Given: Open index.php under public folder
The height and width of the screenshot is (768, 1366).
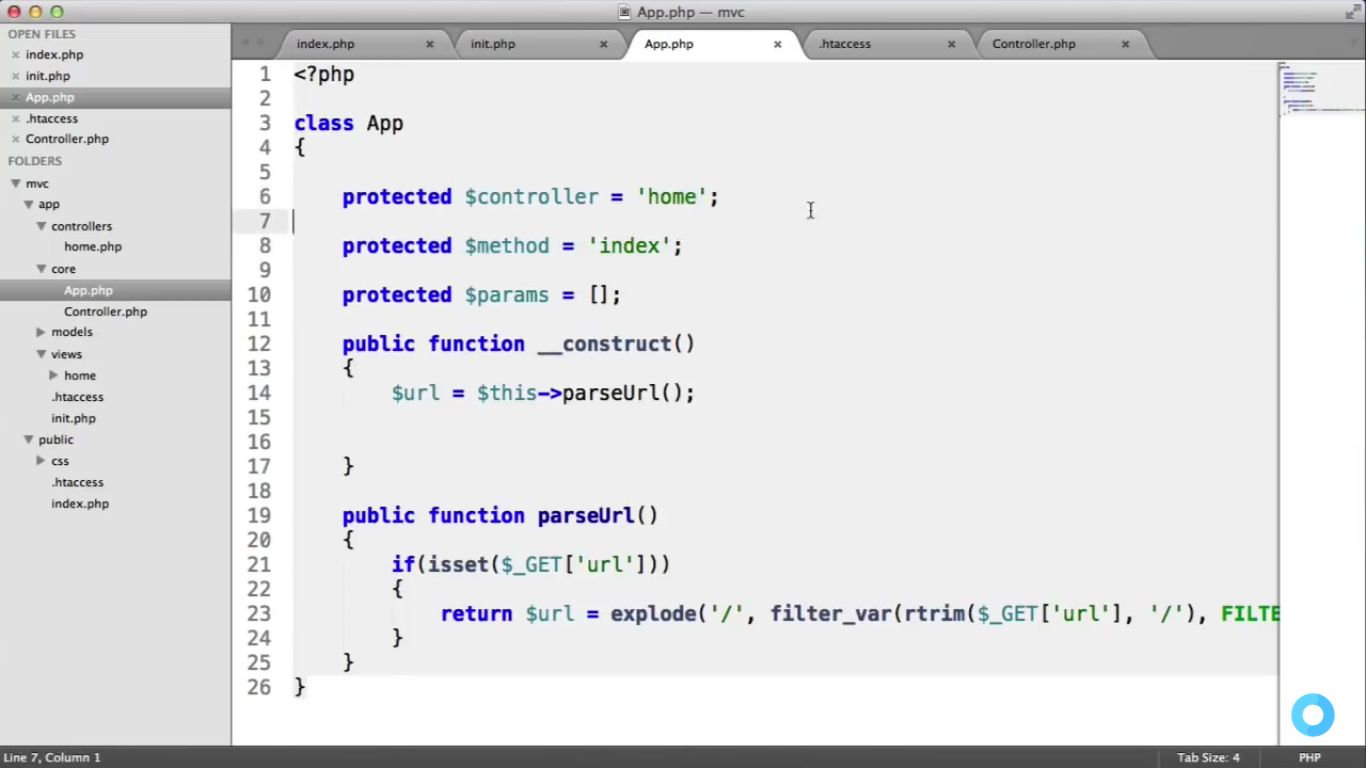Looking at the screenshot, I should [80, 504].
